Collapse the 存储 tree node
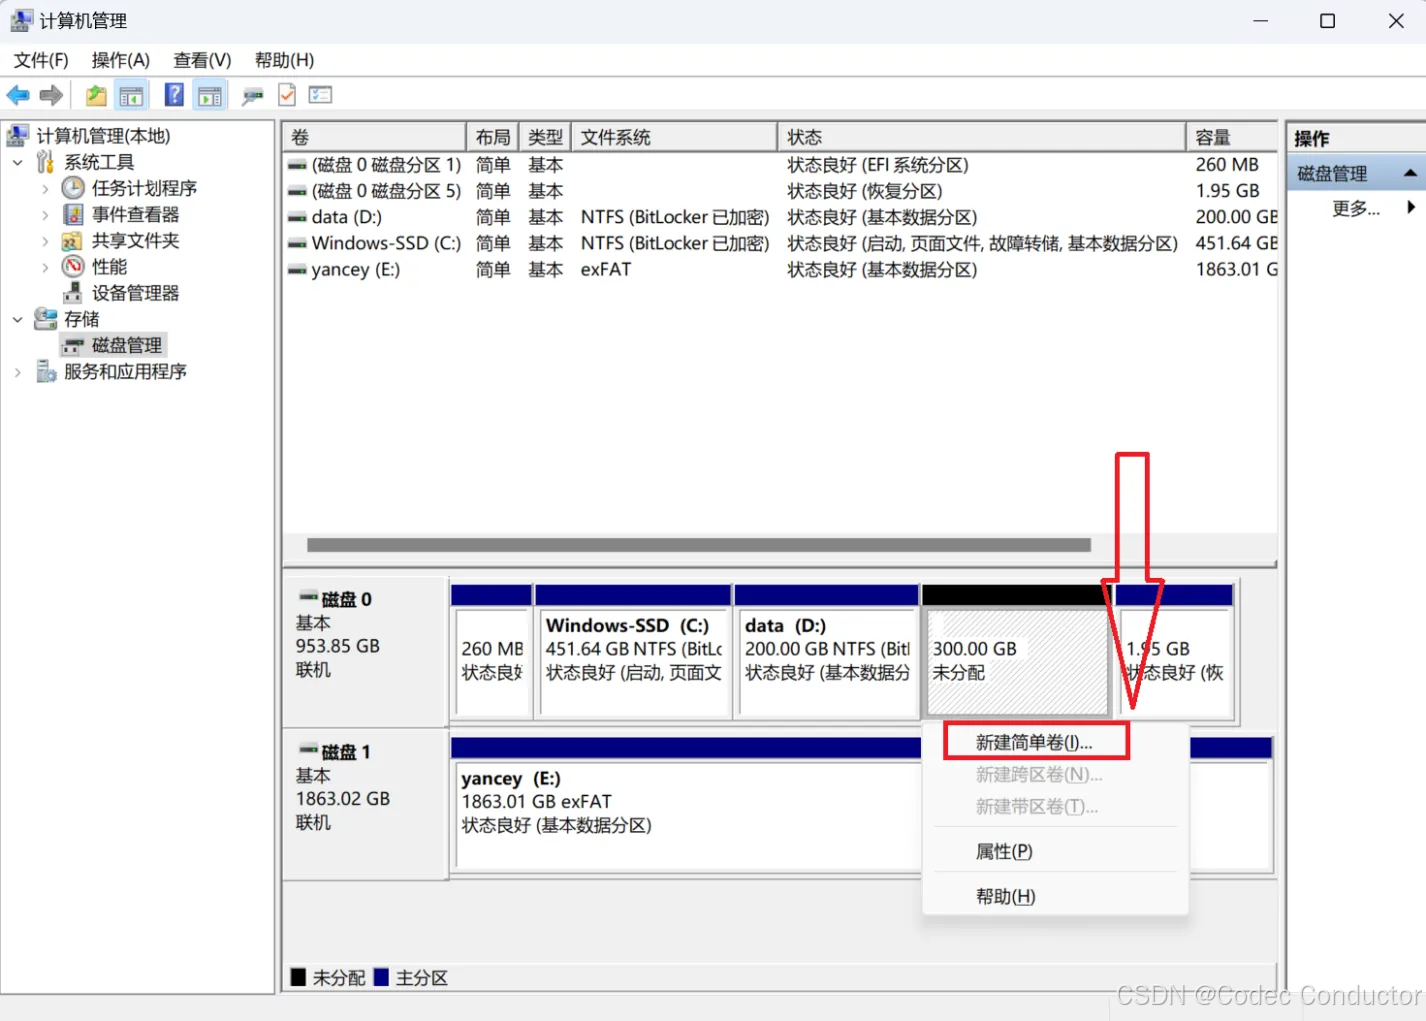Viewport: 1426px width, 1021px height. click(x=17, y=319)
